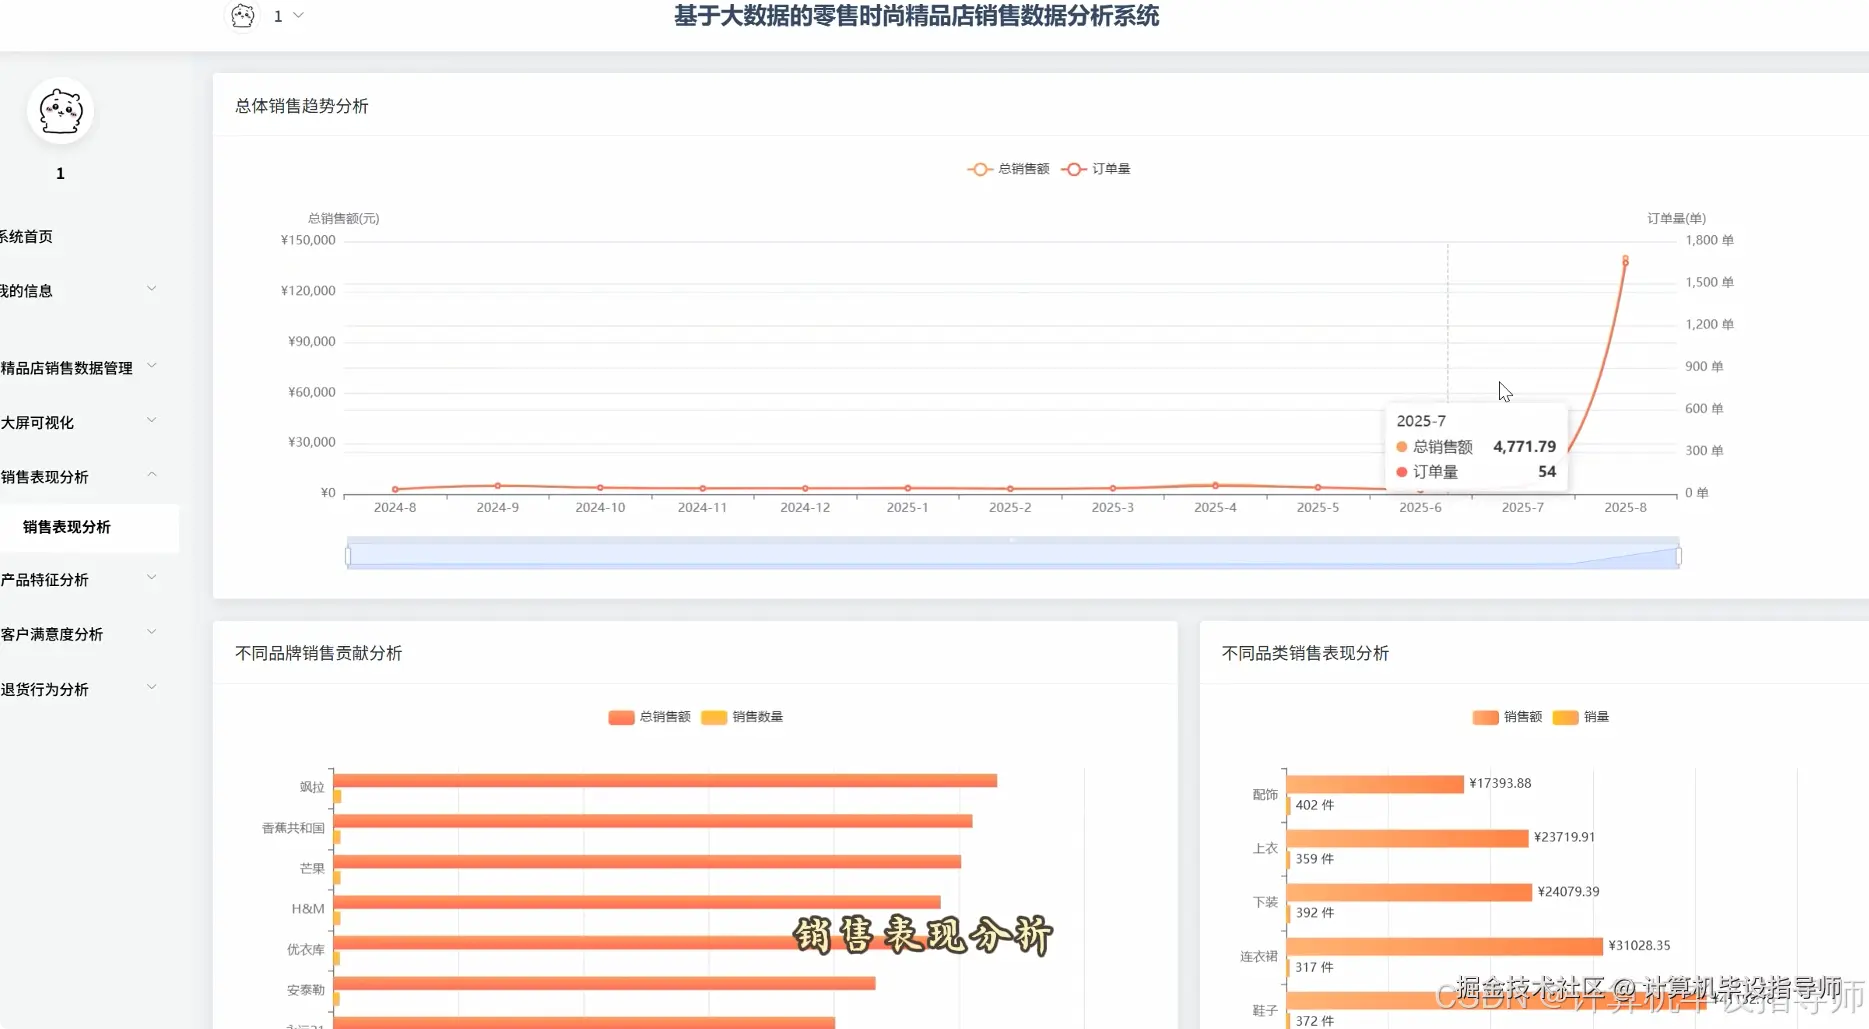Click the 配饰 bar showing ¥17393.88

pos(1375,784)
